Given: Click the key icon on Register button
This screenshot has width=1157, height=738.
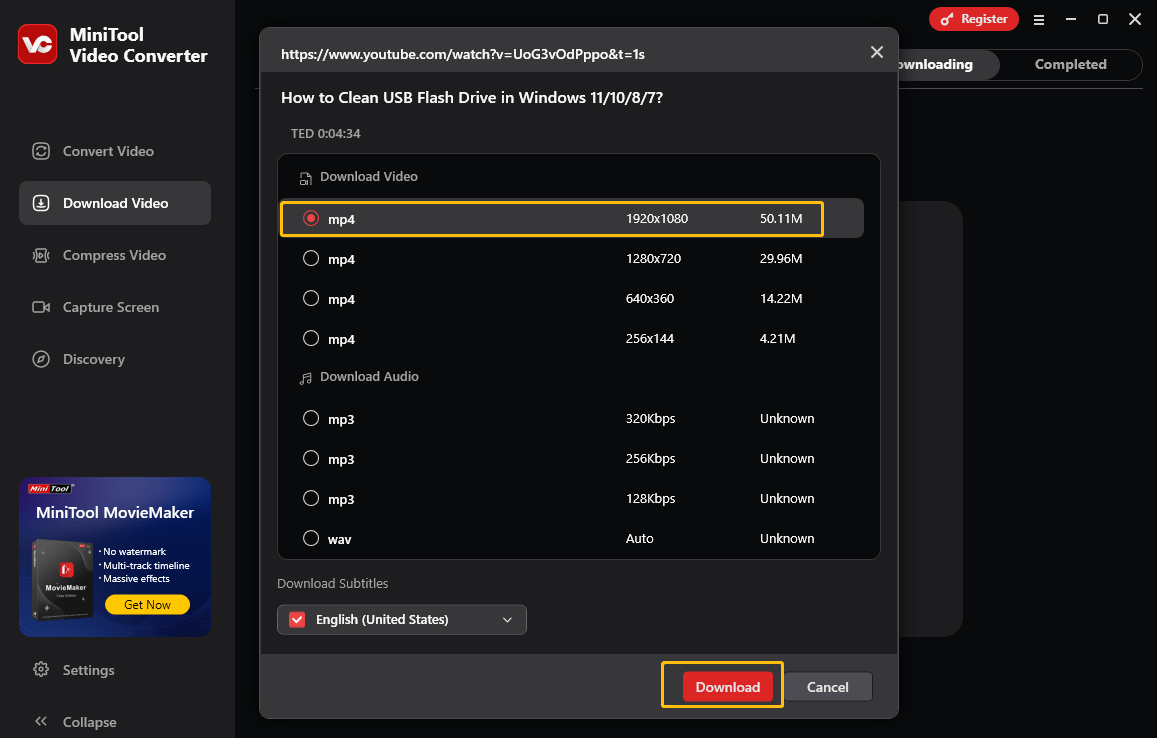Looking at the screenshot, I should click(947, 19).
